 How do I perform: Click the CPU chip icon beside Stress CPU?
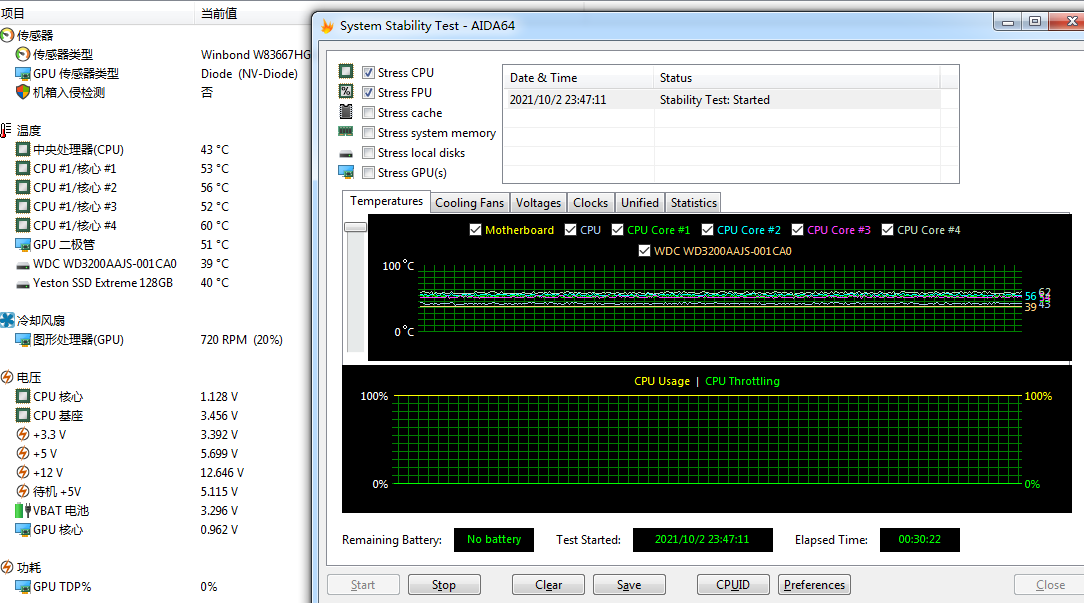point(346,71)
